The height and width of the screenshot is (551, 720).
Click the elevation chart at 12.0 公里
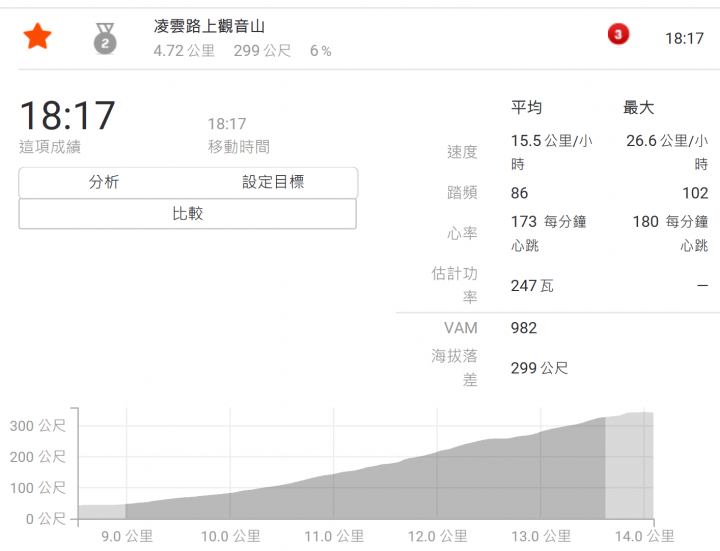tap(437, 484)
